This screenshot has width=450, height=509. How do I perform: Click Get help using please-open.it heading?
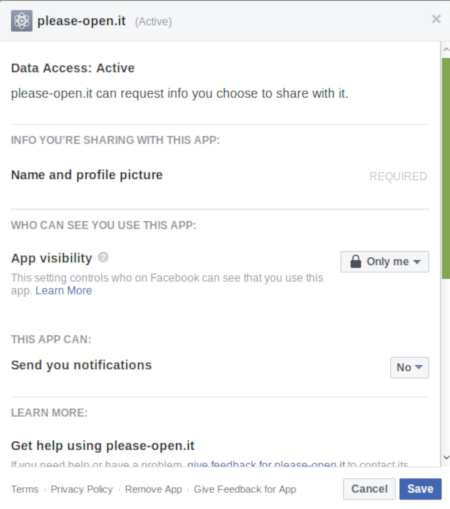coord(103,446)
